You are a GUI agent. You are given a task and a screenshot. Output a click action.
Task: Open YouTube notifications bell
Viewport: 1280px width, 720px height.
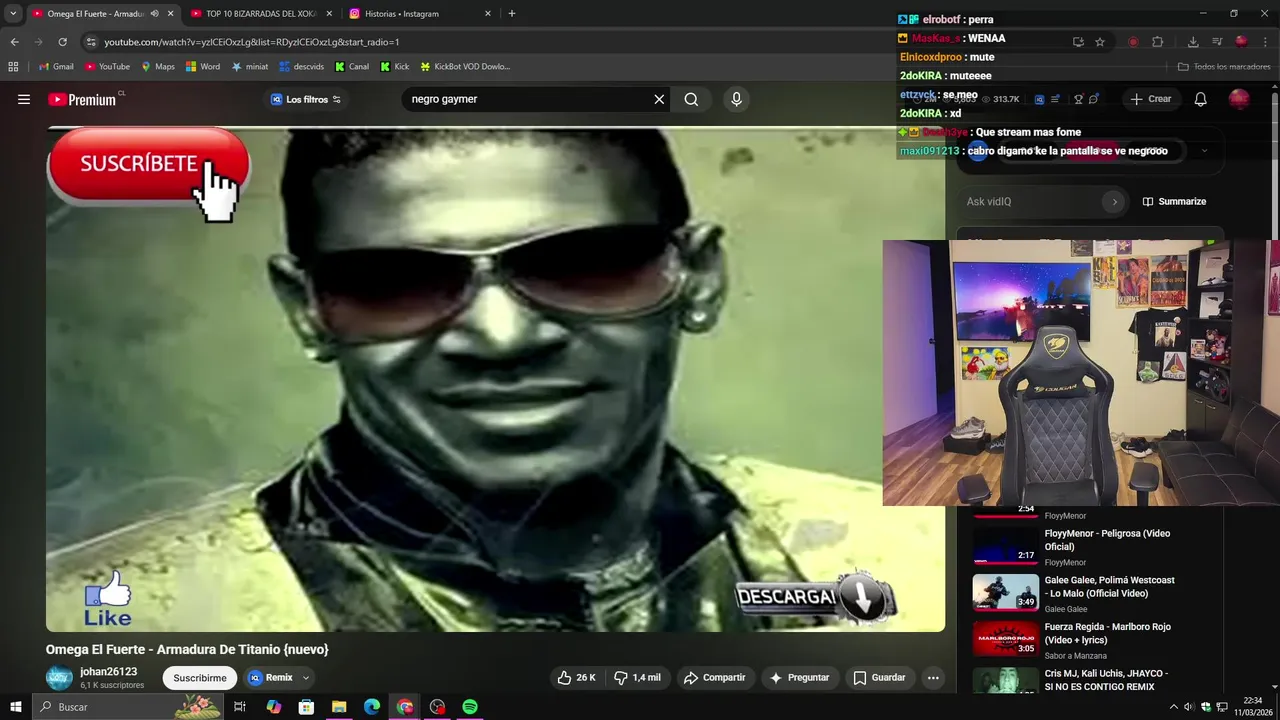click(1201, 99)
